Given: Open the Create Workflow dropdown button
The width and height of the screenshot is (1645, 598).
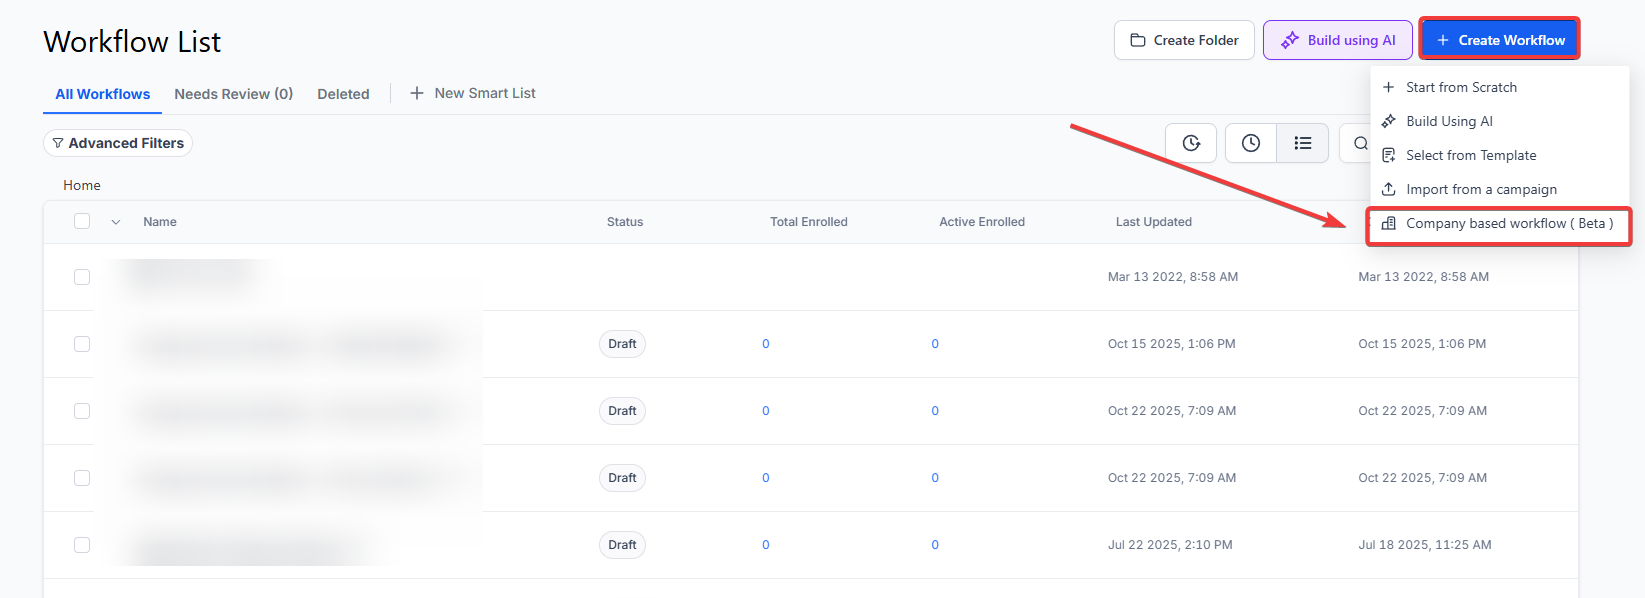Looking at the screenshot, I should (1499, 40).
